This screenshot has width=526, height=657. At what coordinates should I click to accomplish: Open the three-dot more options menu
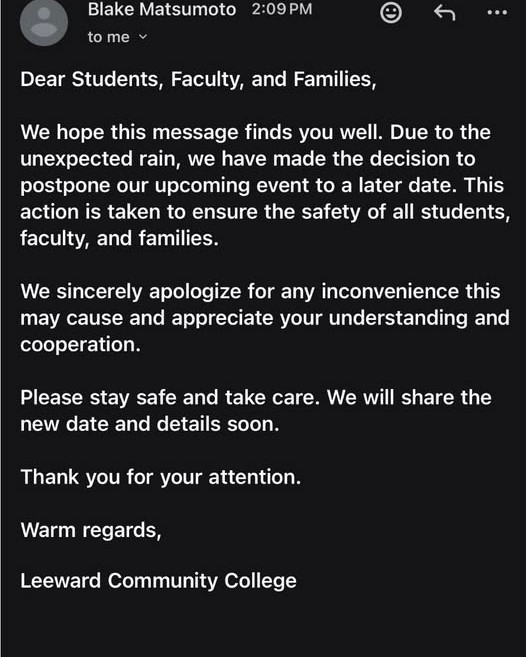(x=497, y=13)
